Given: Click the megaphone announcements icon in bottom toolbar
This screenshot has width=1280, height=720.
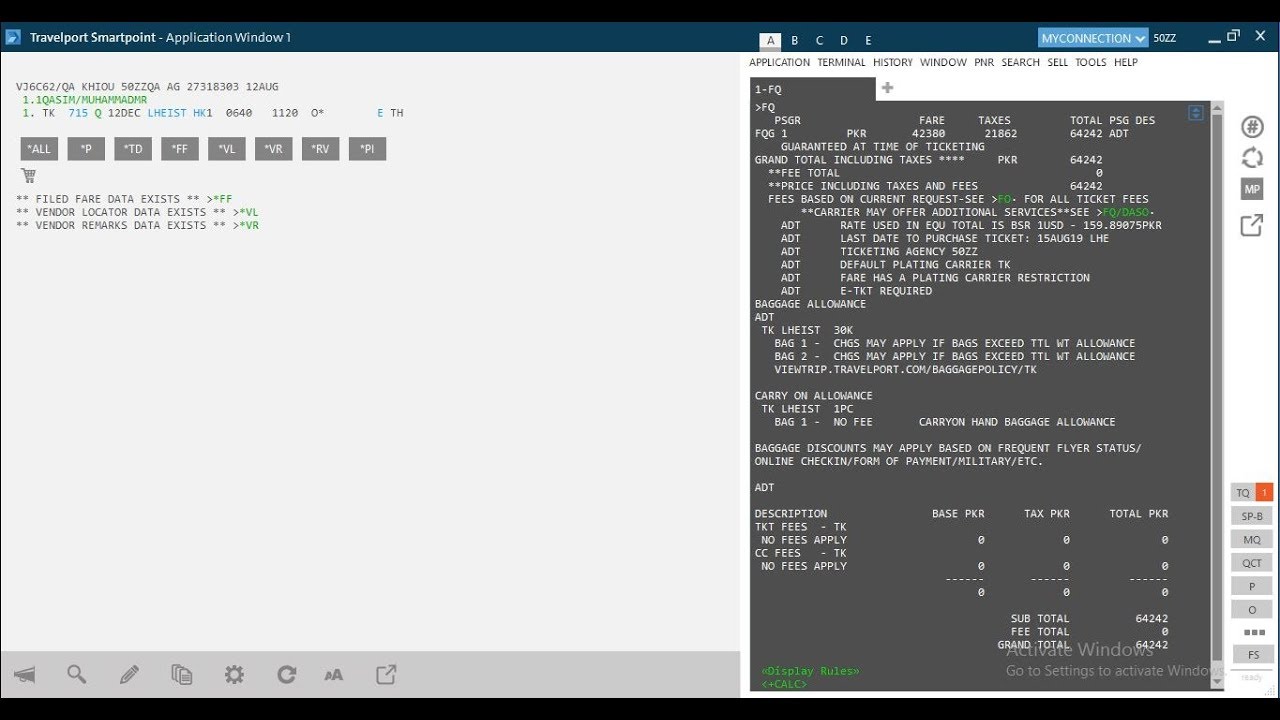Looking at the screenshot, I should point(24,675).
